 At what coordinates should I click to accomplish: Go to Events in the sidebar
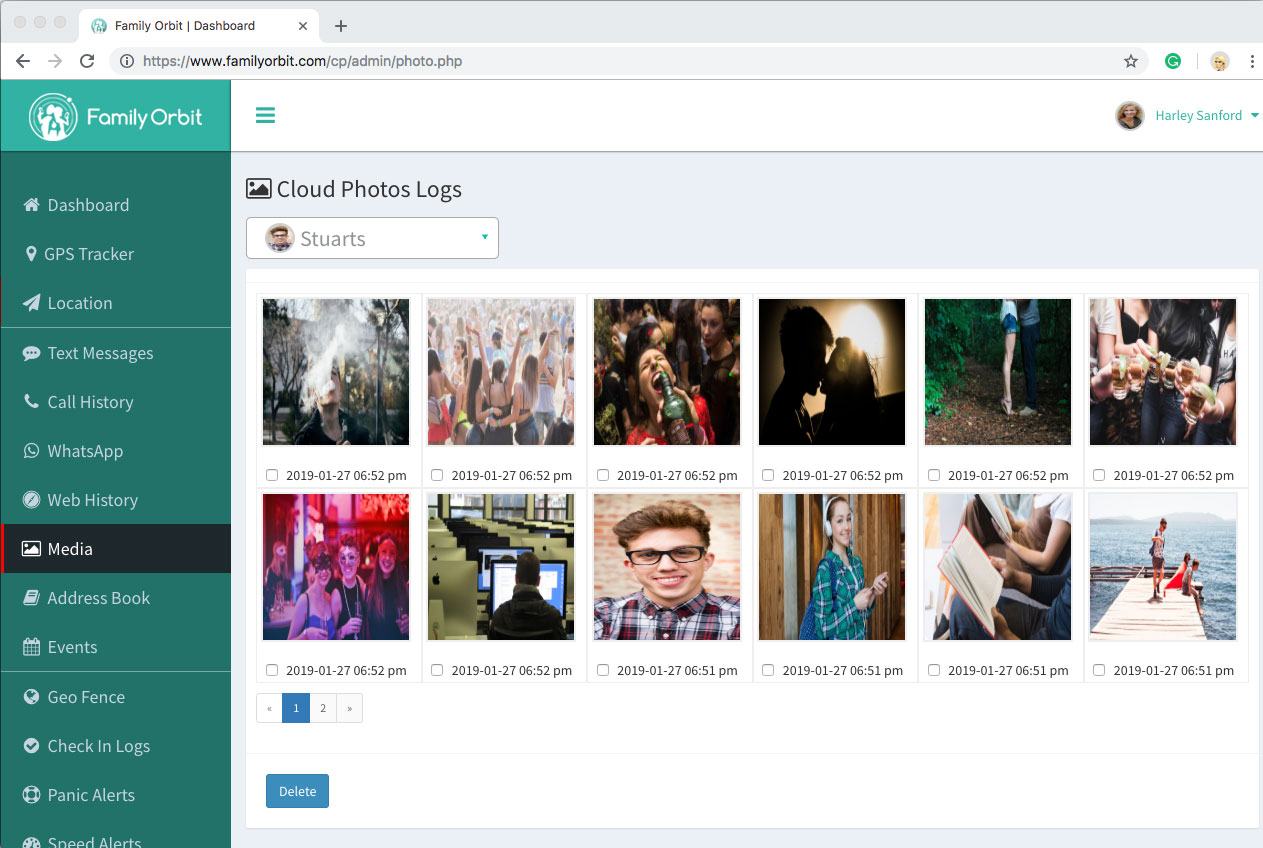tap(116, 647)
